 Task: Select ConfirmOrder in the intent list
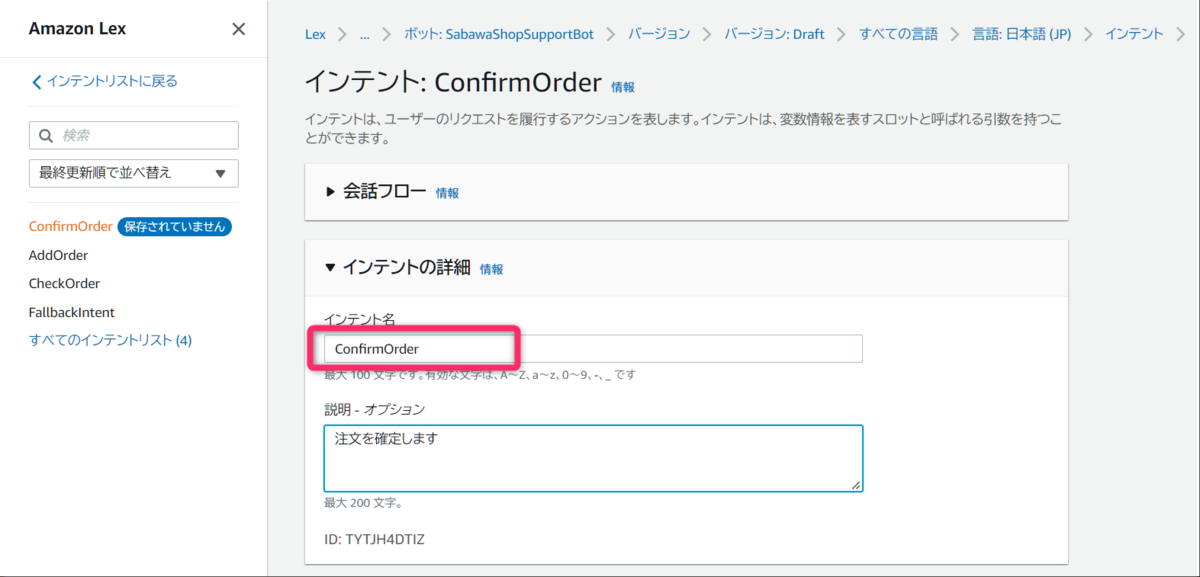70,226
